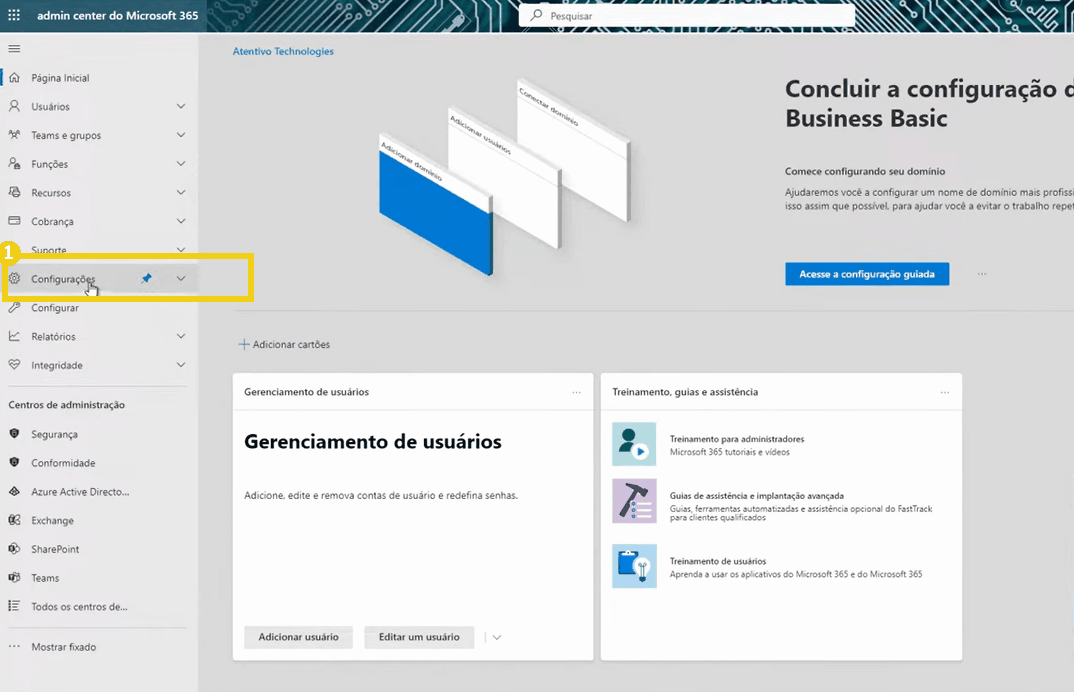
Task: Expand the Recursos chevron
Action: [181, 193]
